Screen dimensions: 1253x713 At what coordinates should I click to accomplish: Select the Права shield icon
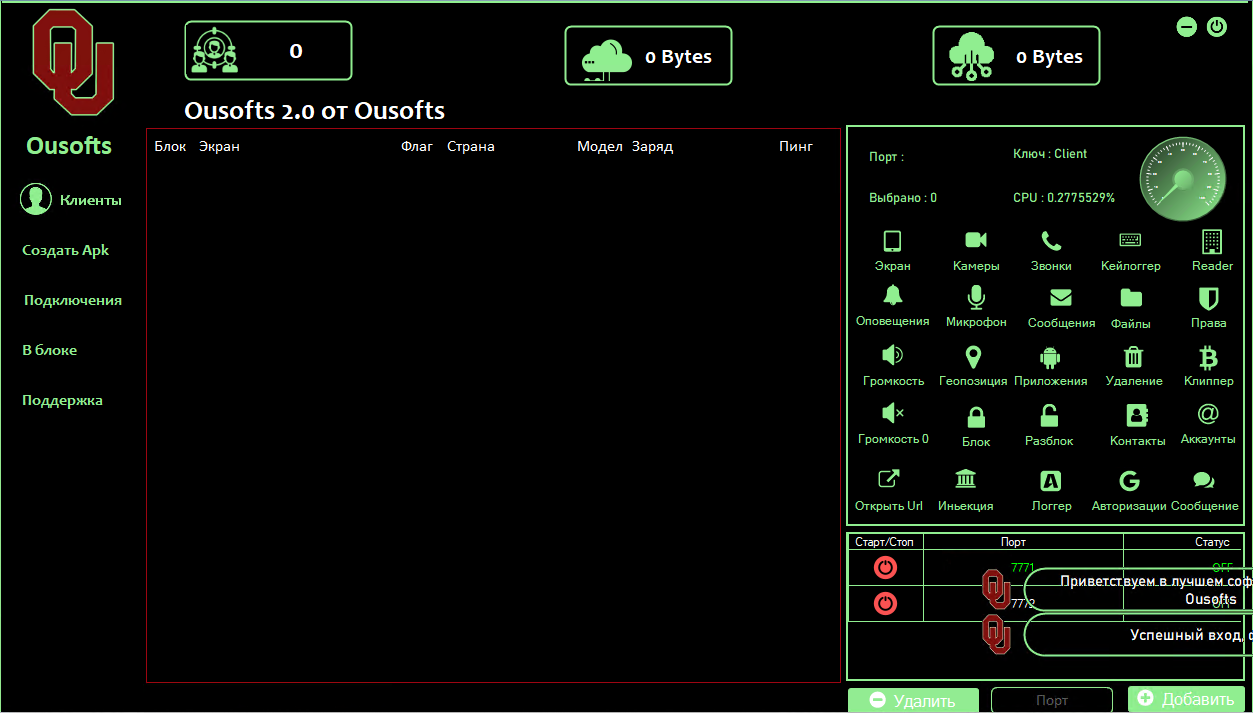[x=1208, y=298]
